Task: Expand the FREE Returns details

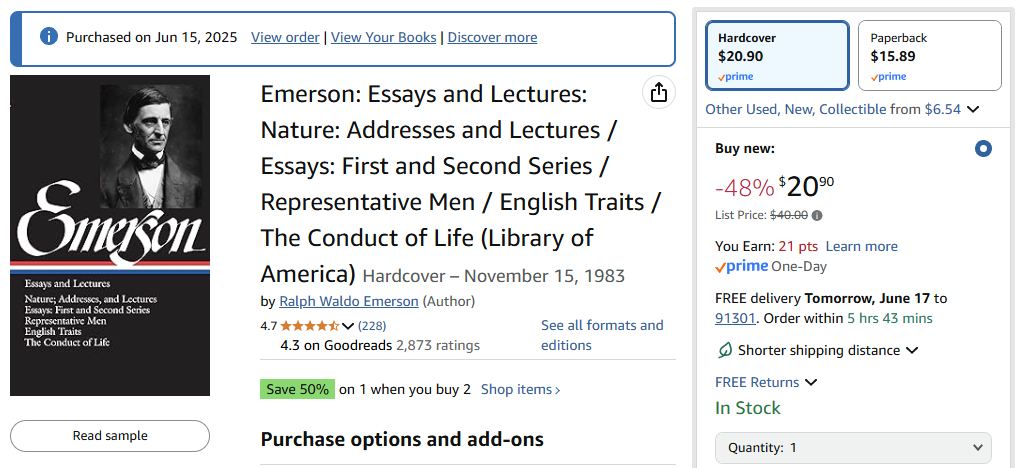Action: [x=766, y=382]
